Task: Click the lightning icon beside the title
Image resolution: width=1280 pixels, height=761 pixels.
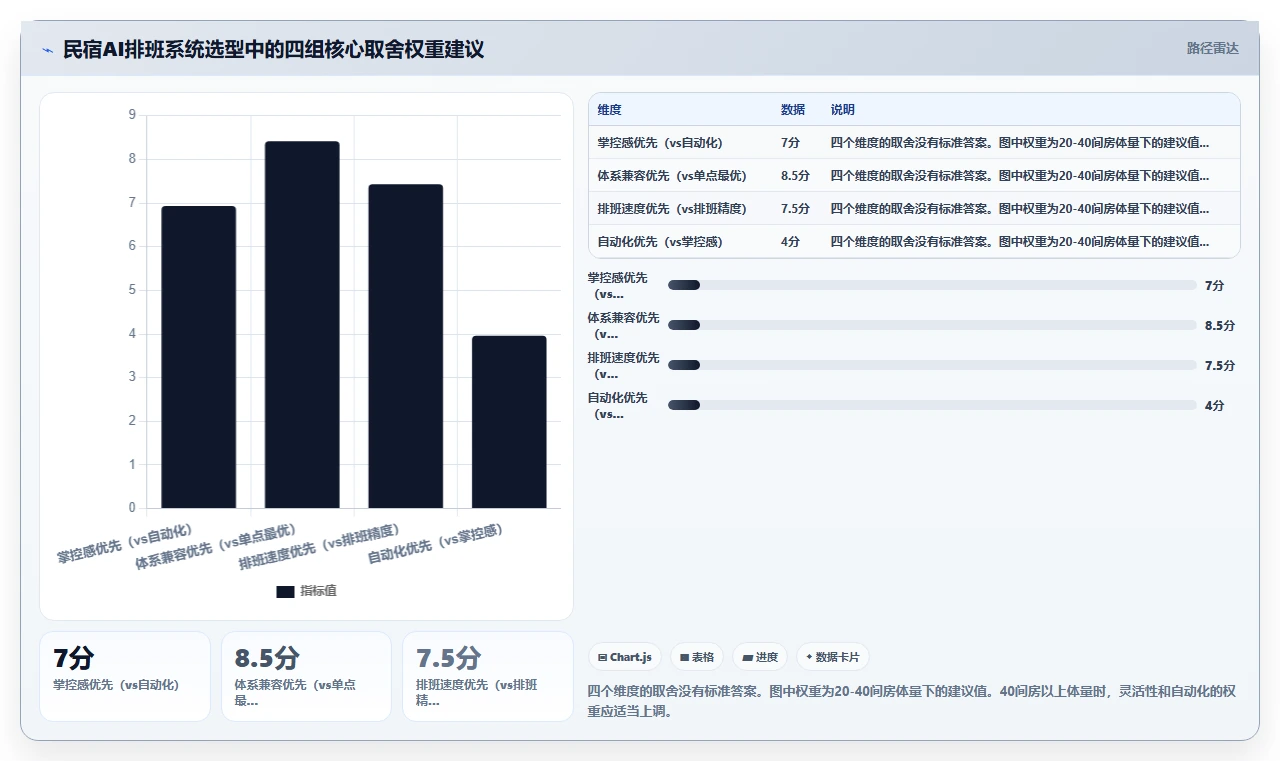Action: pyautogui.click(x=48, y=49)
